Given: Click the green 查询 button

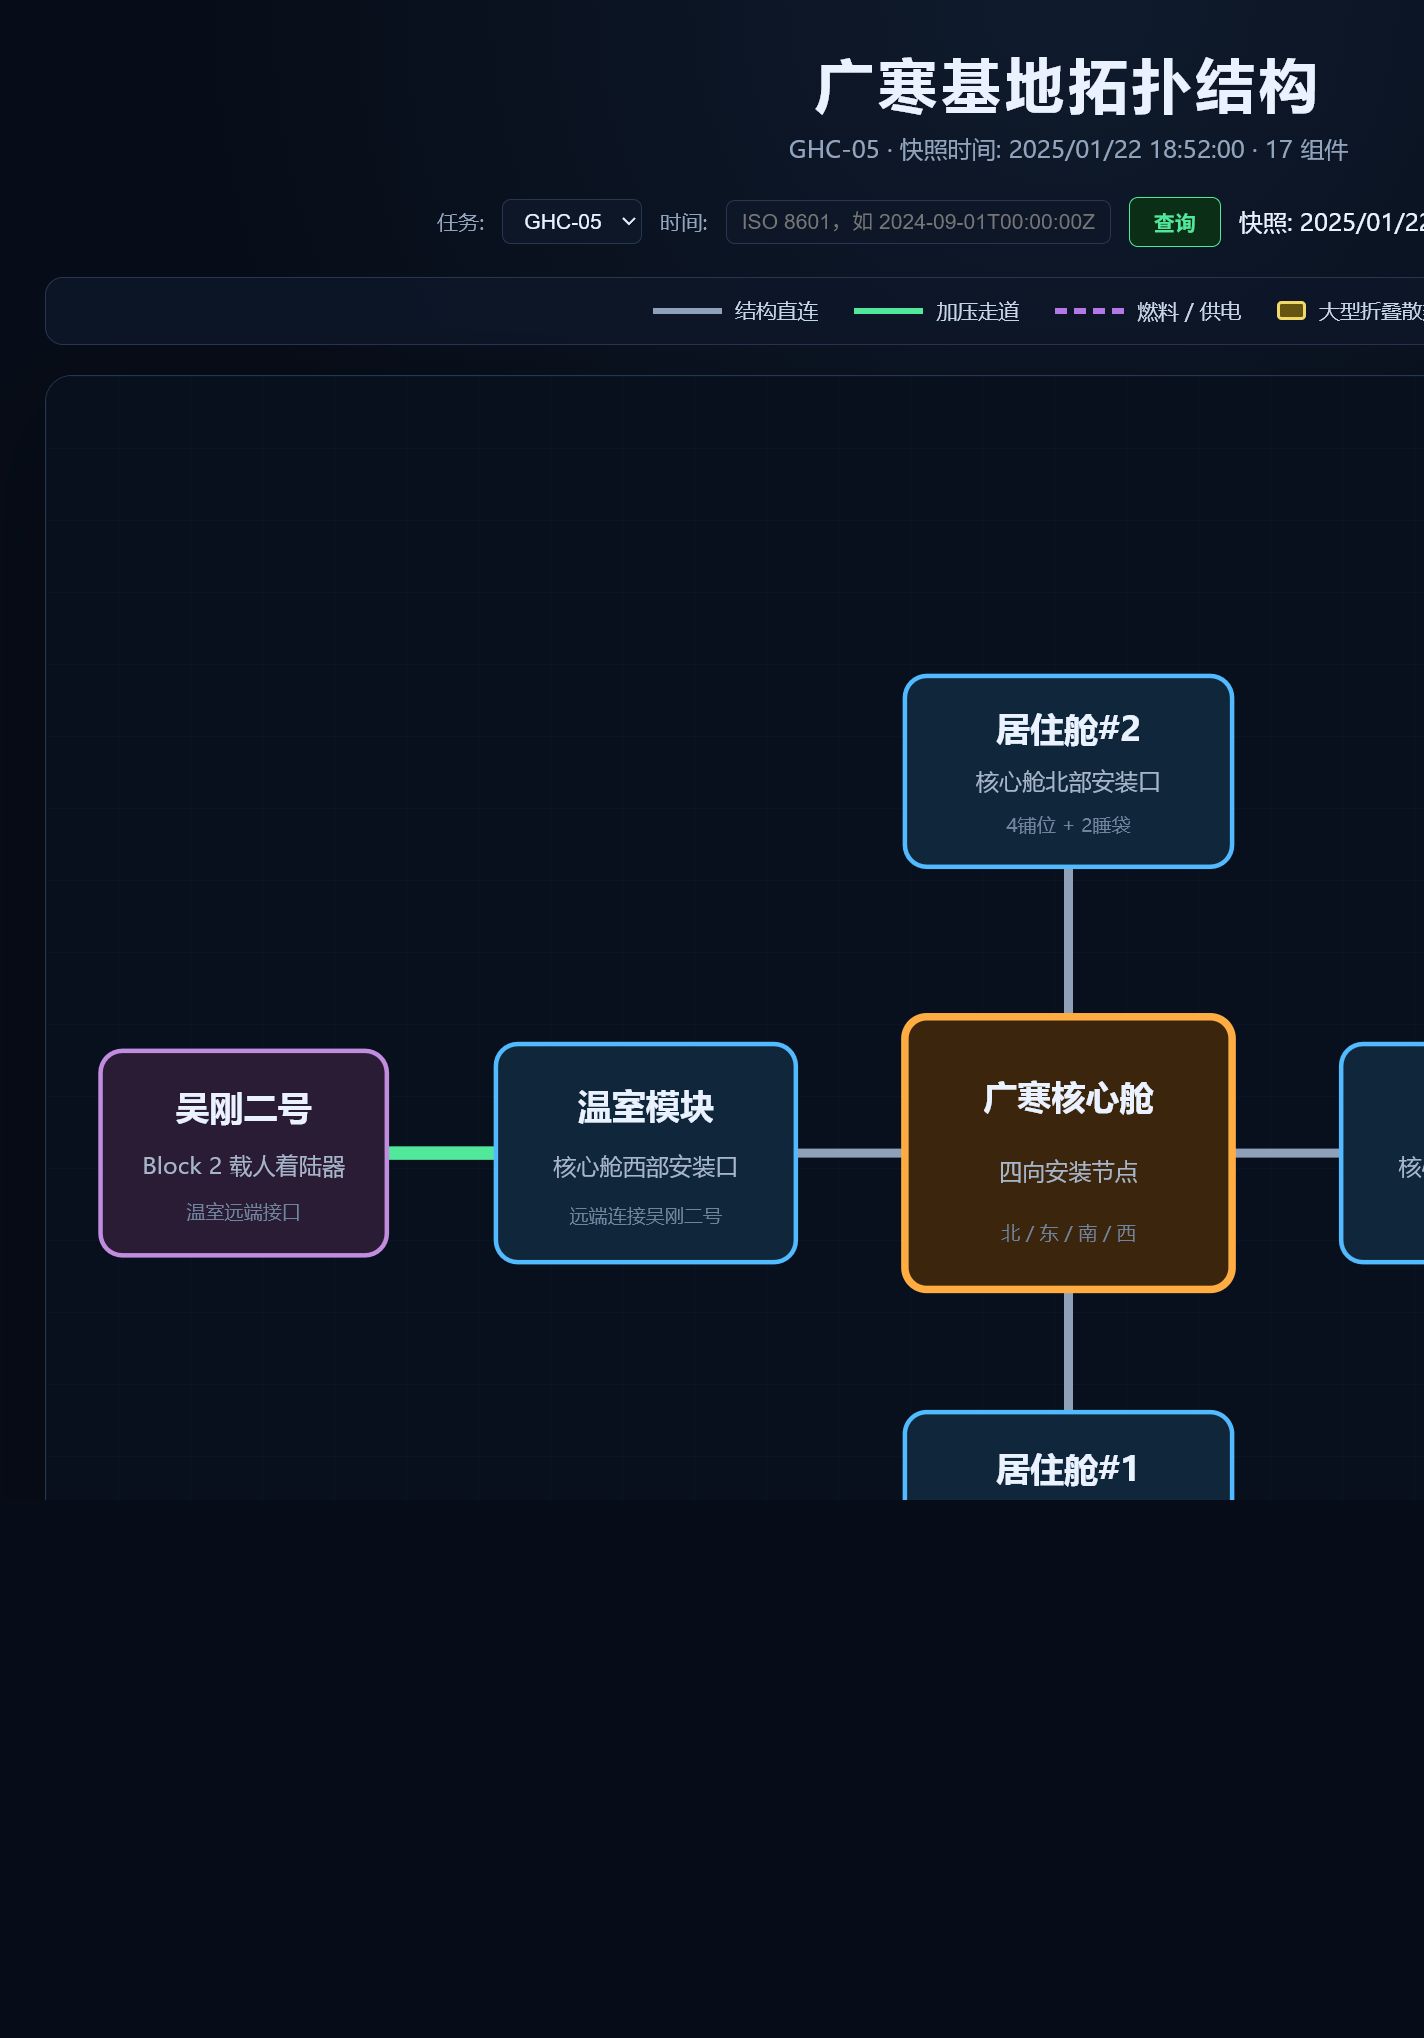Looking at the screenshot, I should (x=1175, y=222).
